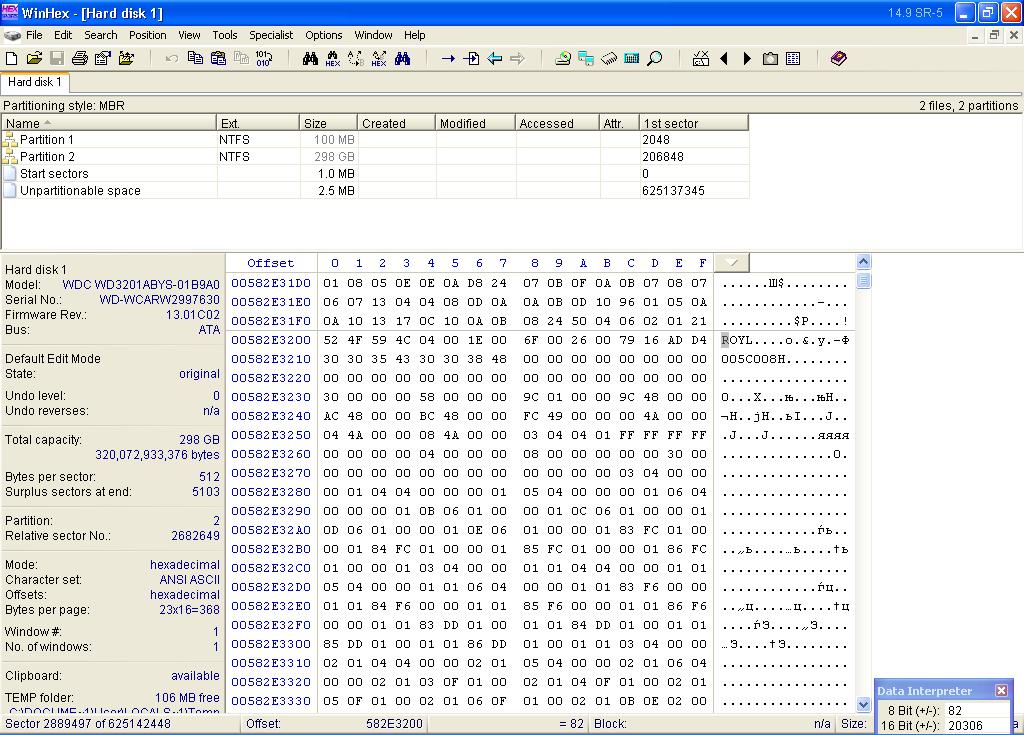
Task: Open the Help menu
Action: 414,35
